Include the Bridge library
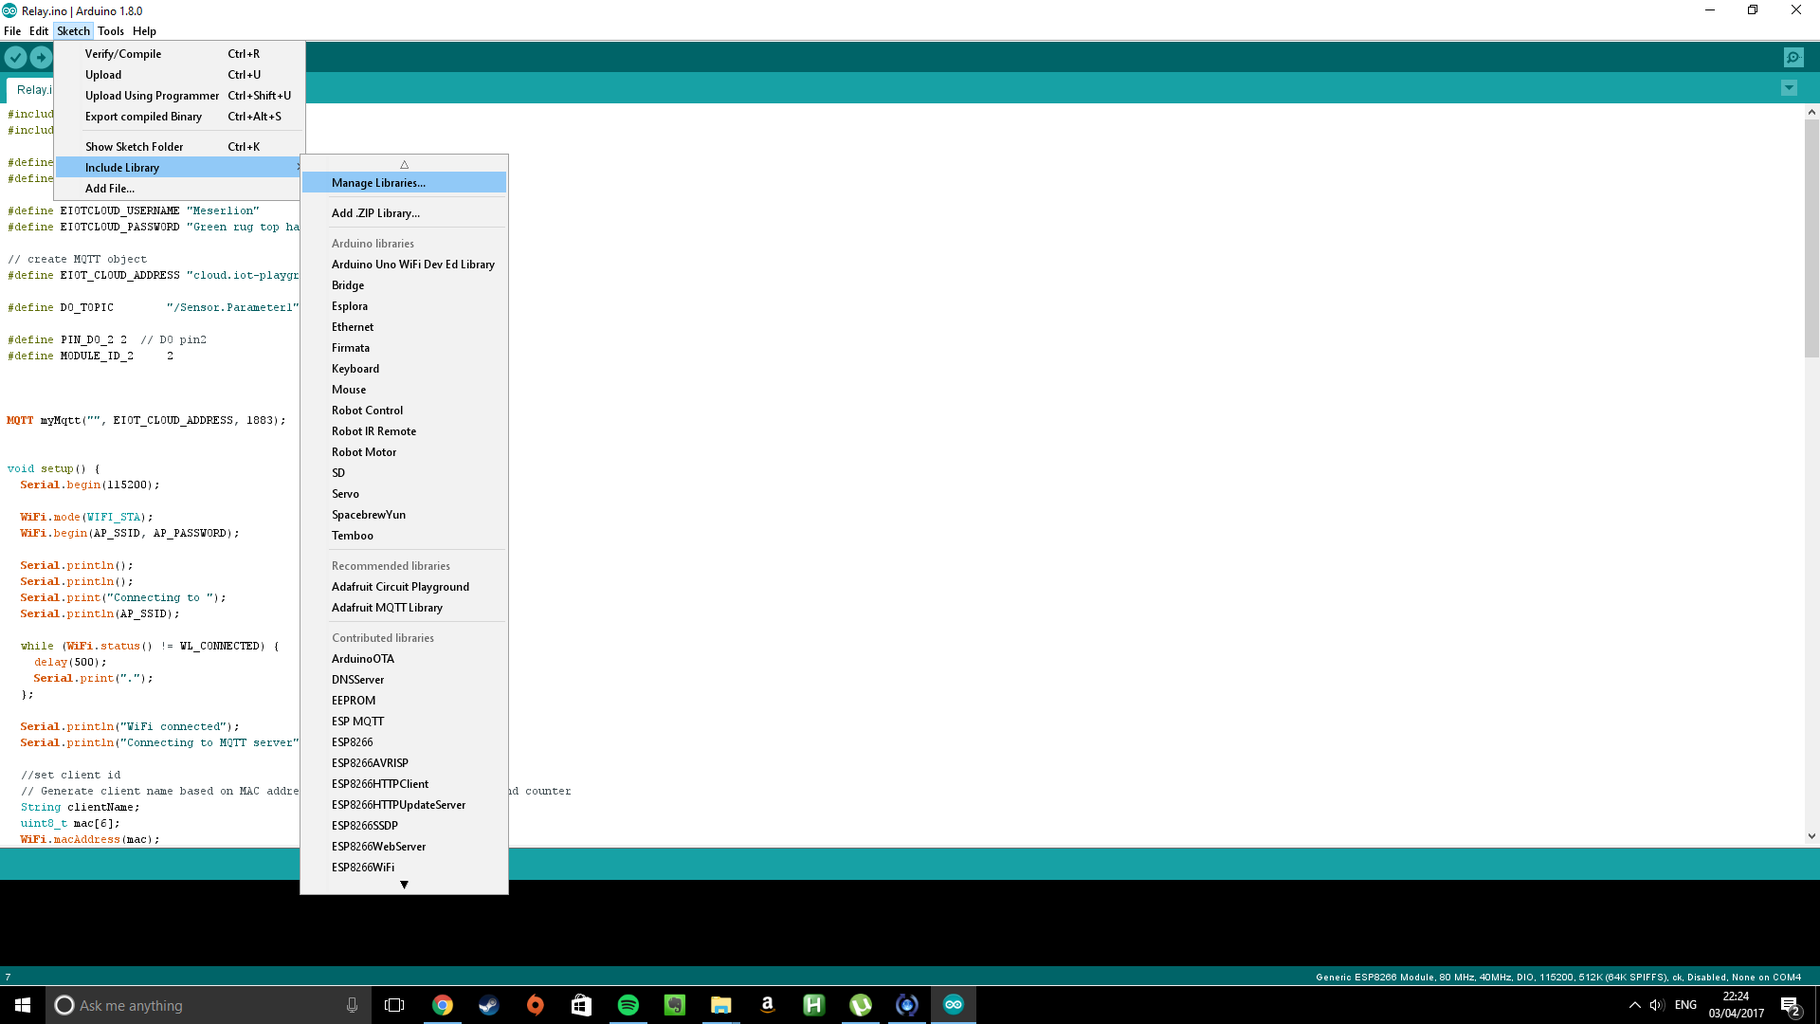1820x1024 pixels. click(x=404, y=286)
